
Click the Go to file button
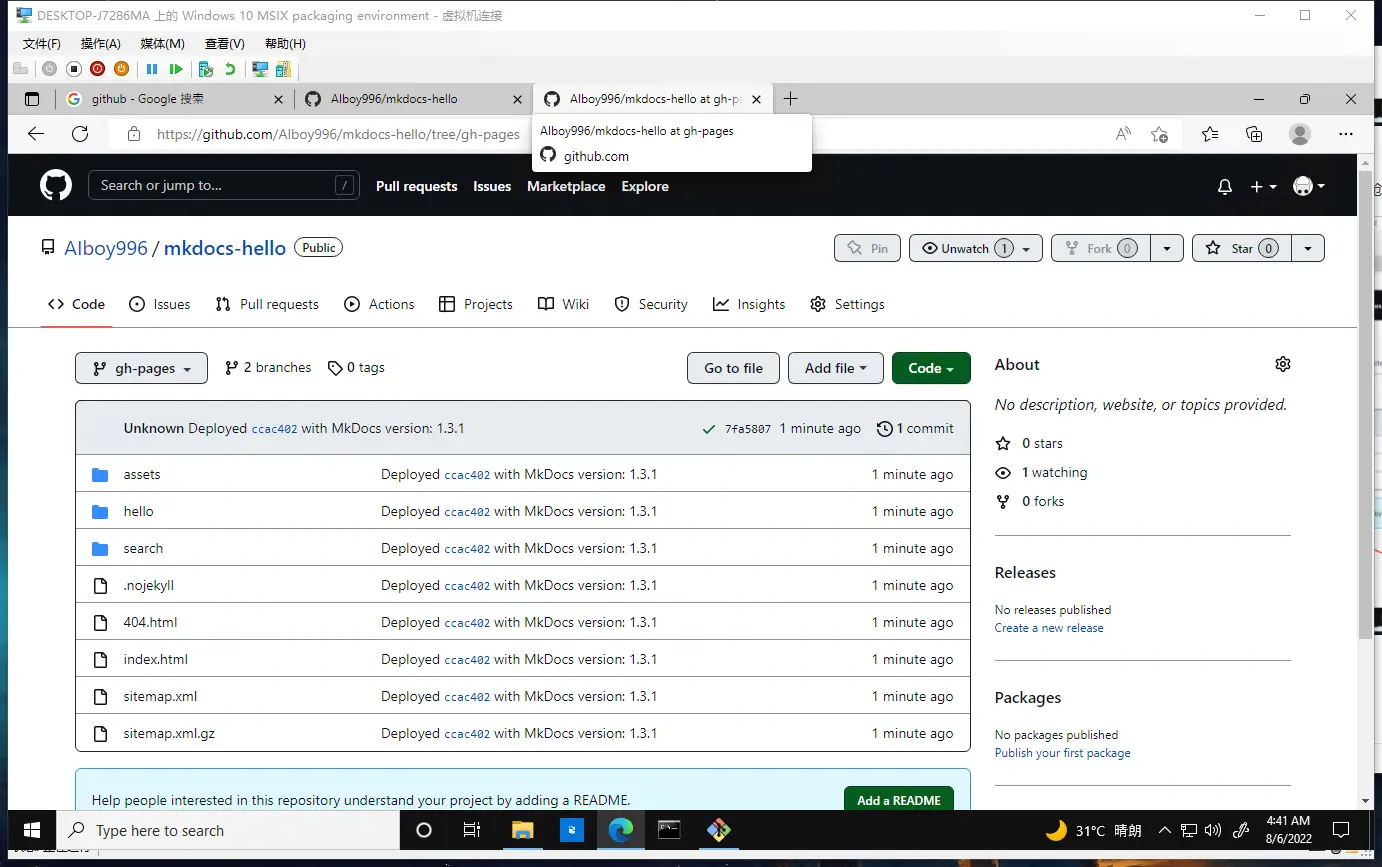[733, 368]
